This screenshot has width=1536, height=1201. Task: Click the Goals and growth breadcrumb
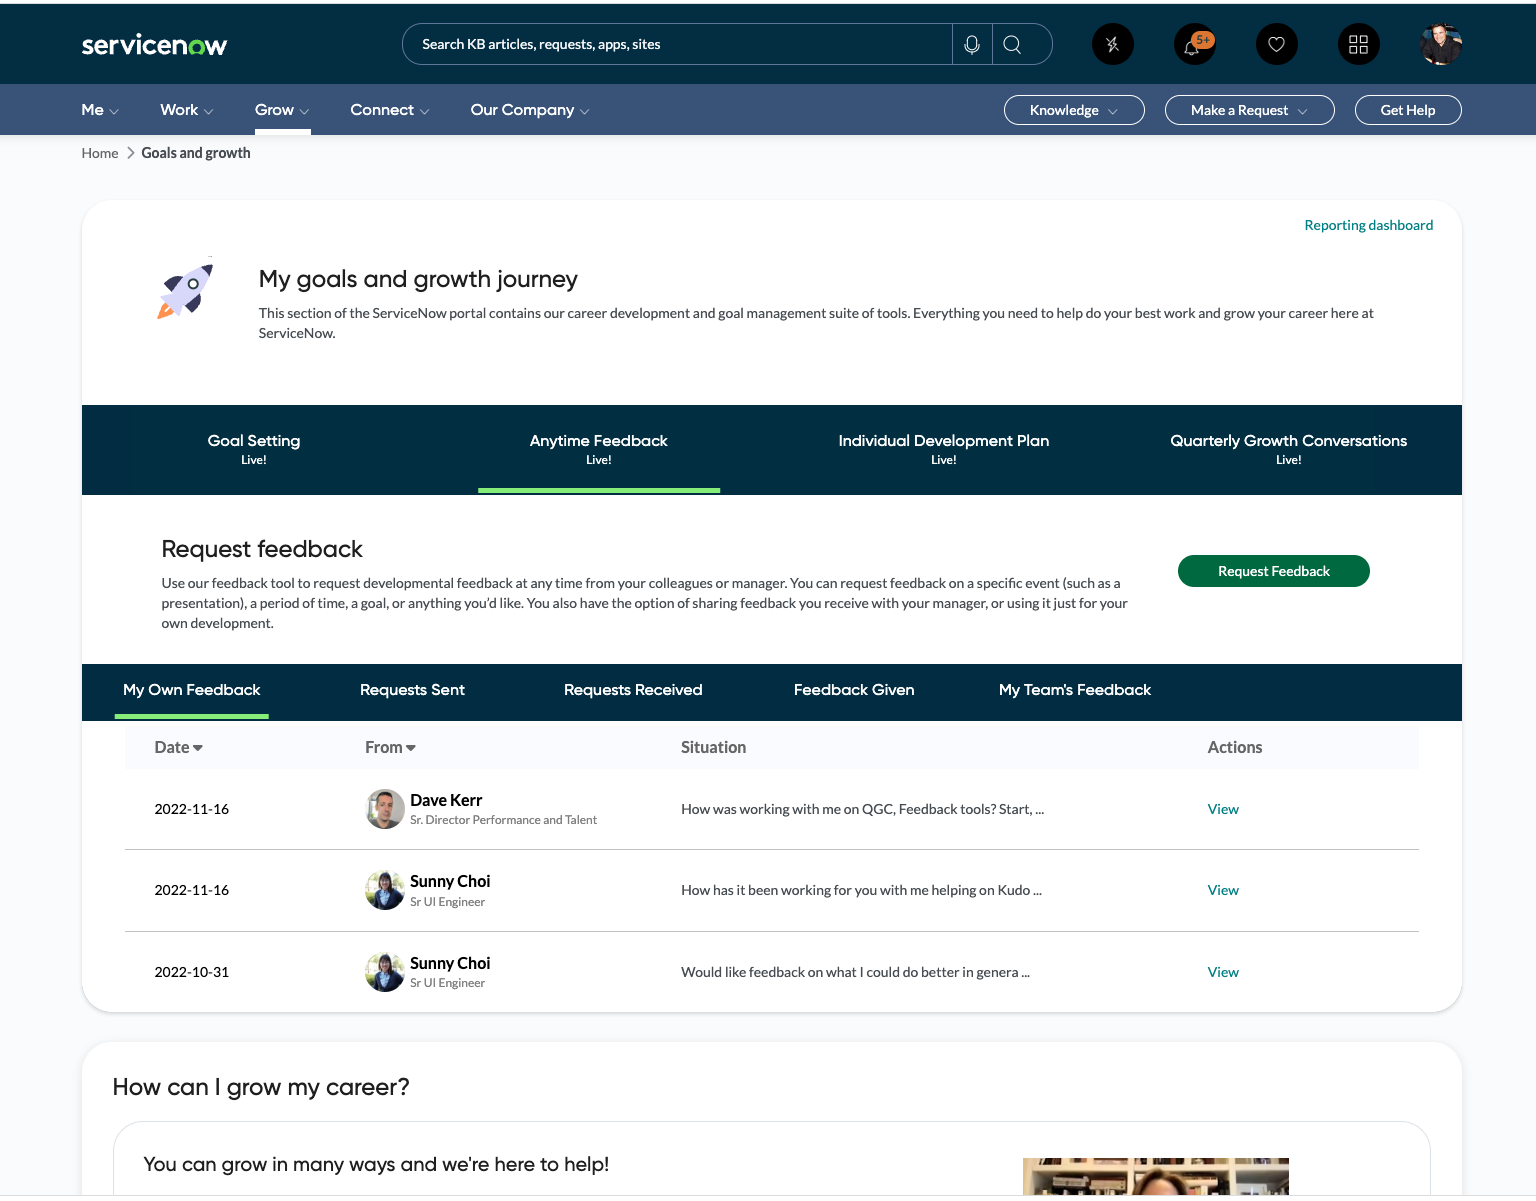(196, 153)
